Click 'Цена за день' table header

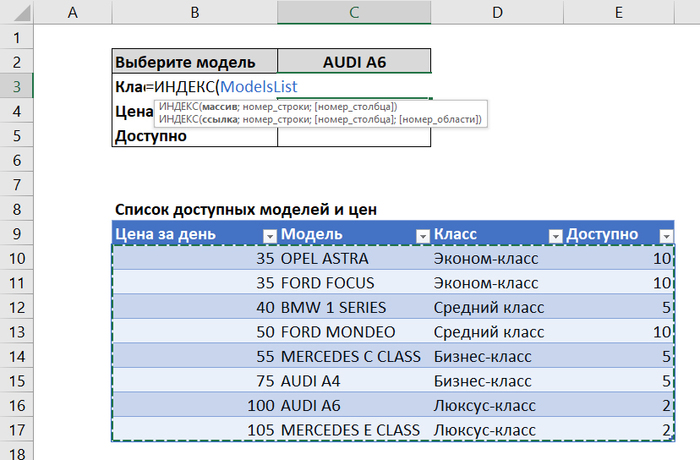point(165,234)
